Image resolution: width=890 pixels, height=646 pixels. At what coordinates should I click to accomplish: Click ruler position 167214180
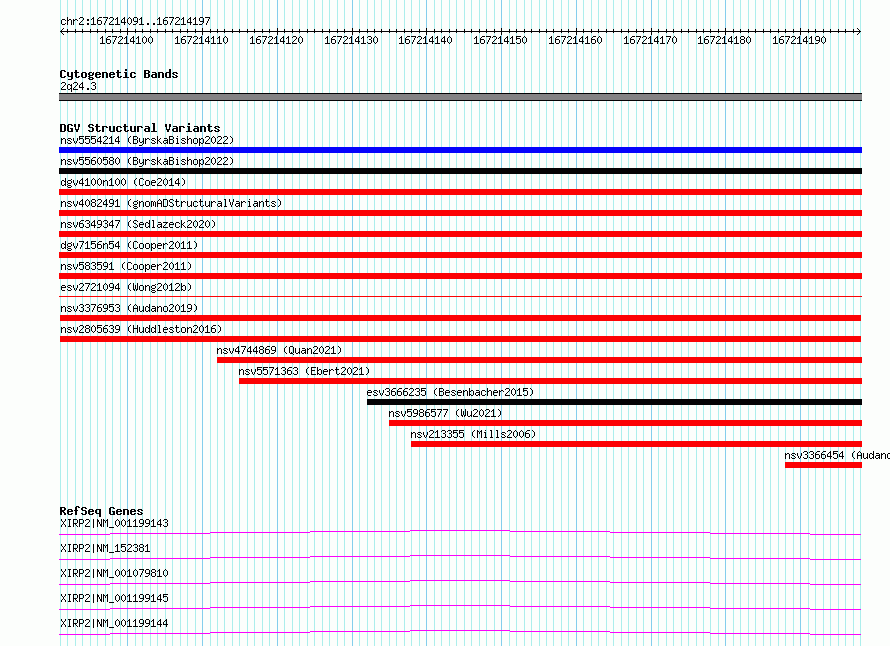pos(724,40)
